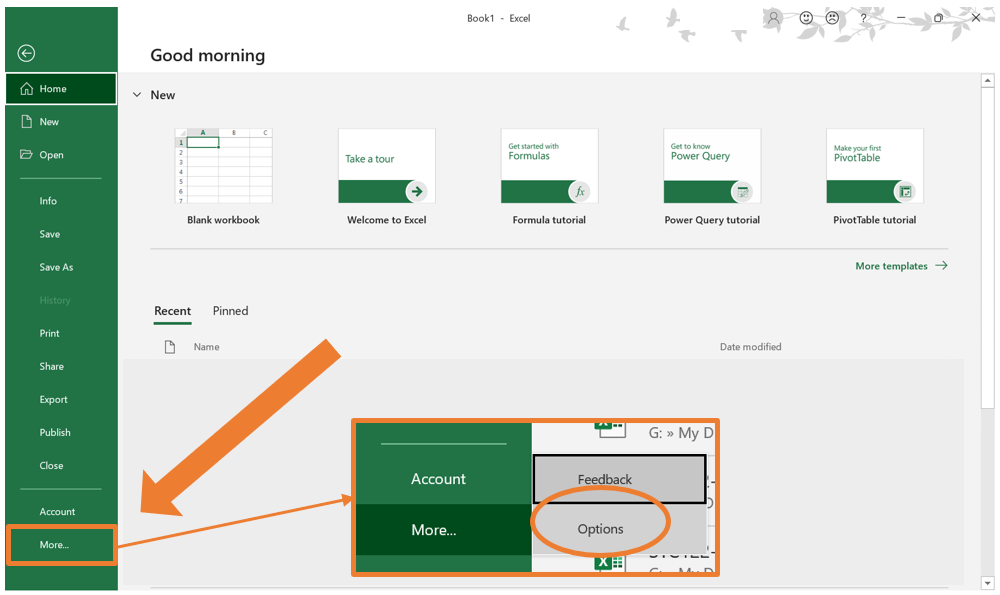Send a frown with the sad face icon
Image resolution: width=1000 pixels, height=595 pixels.
[x=832, y=18]
